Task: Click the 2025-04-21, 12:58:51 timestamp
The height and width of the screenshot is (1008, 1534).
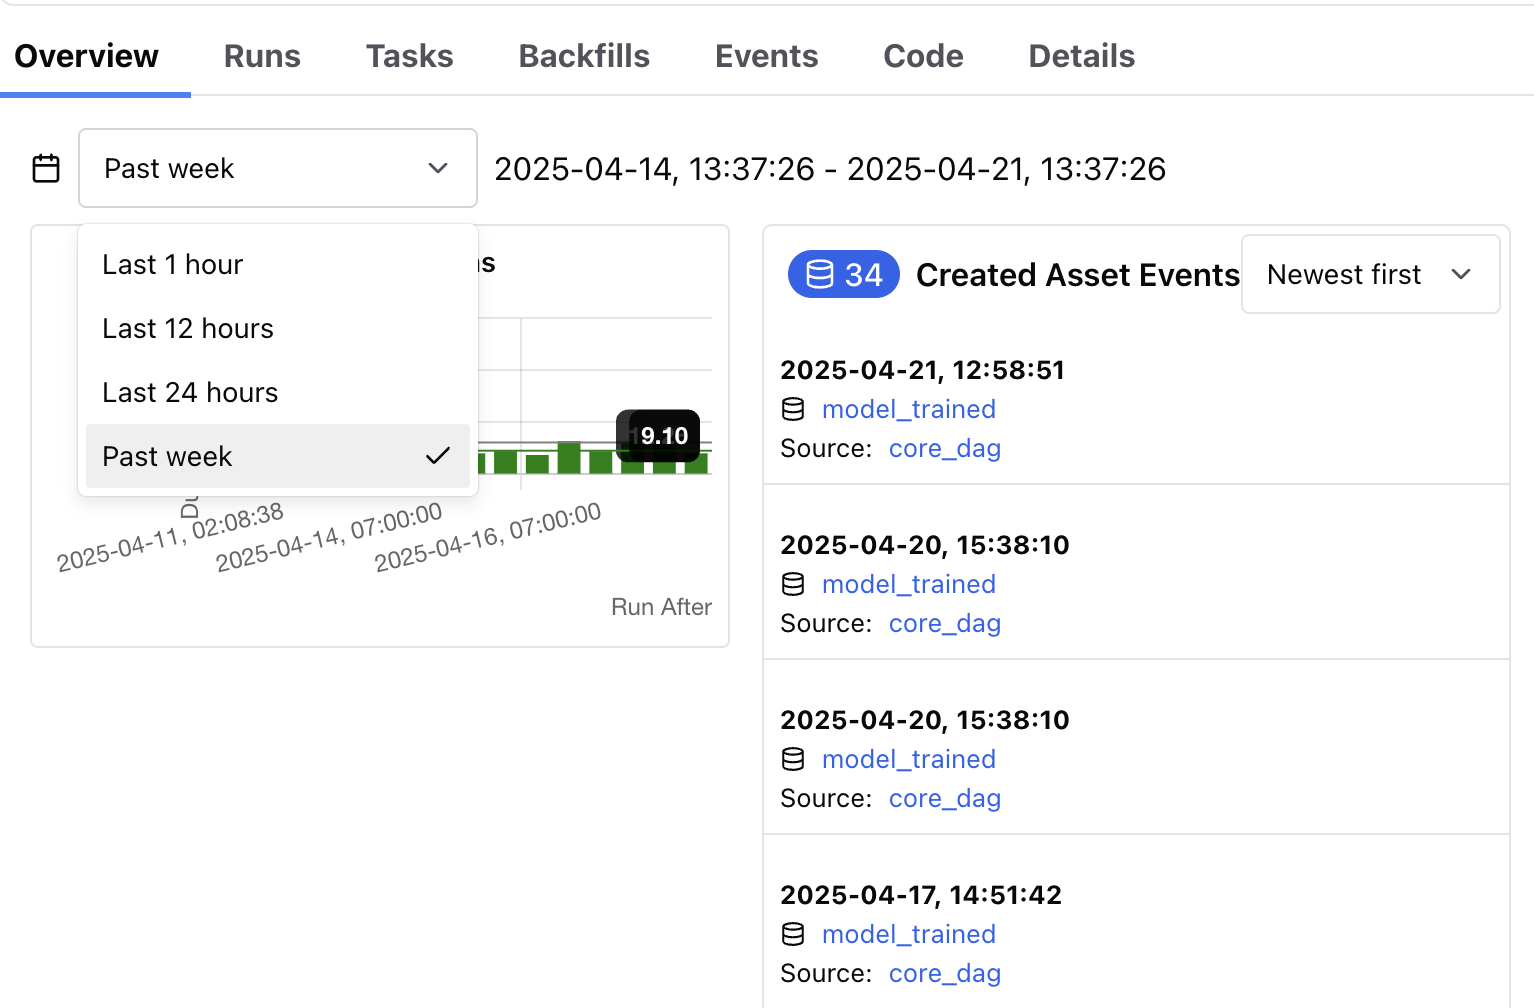Action: click(x=922, y=370)
